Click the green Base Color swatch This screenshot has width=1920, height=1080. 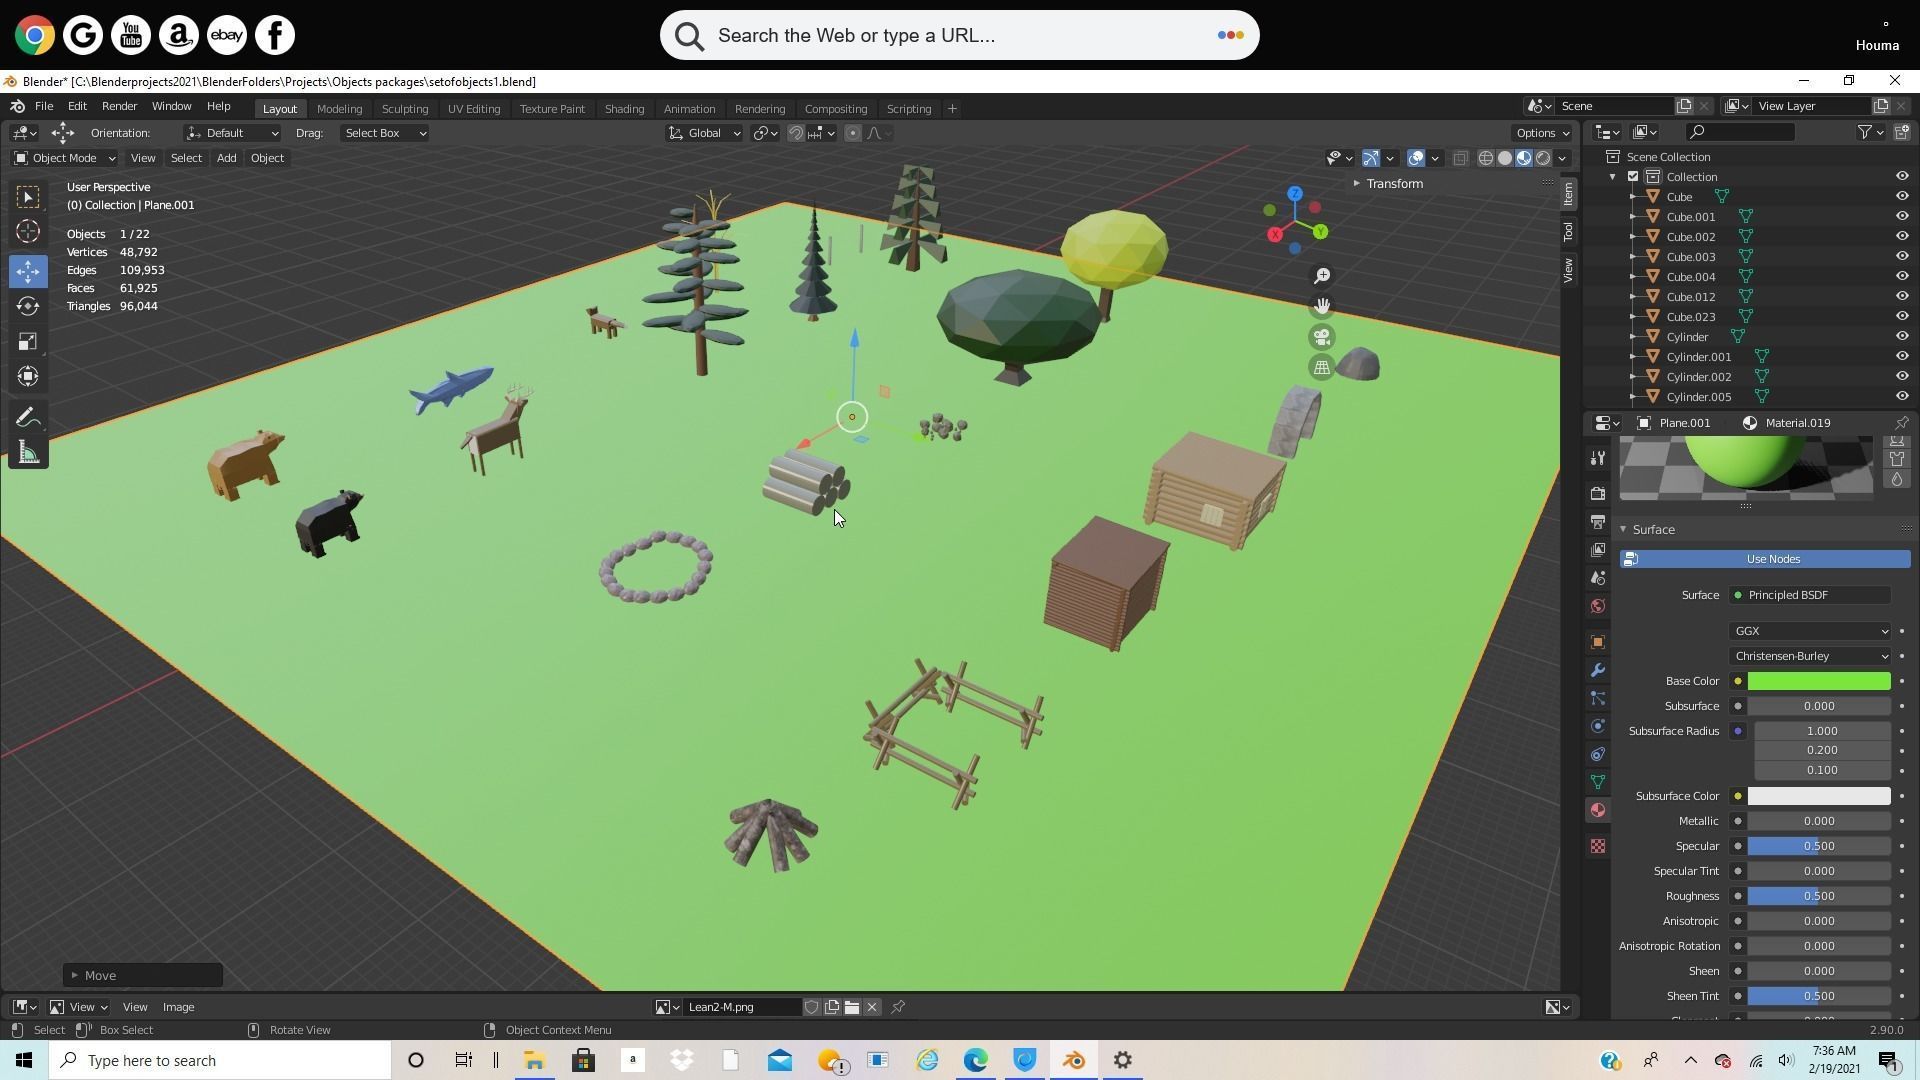coord(1820,680)
